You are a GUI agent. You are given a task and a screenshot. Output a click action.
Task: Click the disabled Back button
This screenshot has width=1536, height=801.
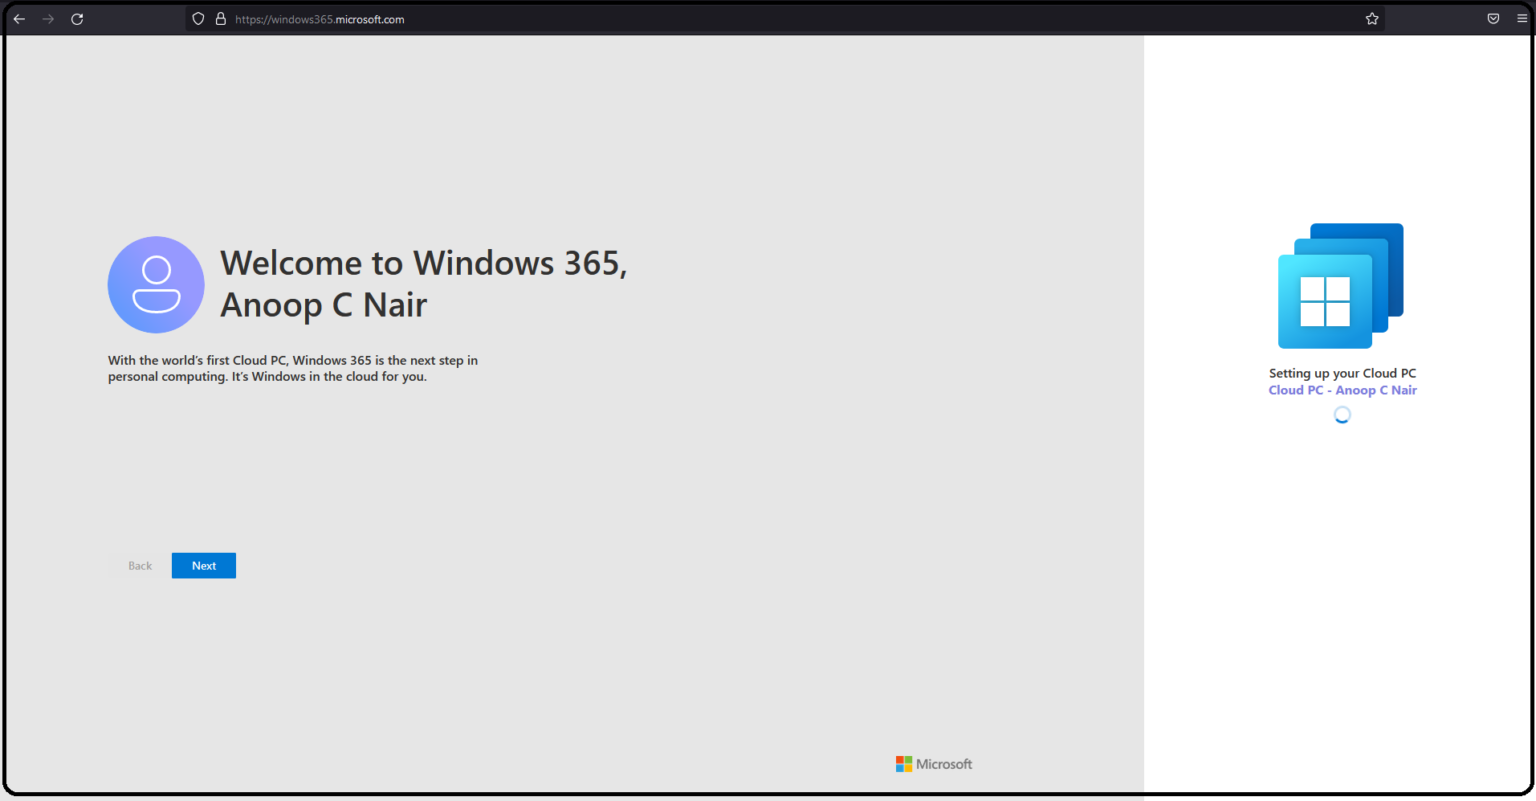(140, 566)
